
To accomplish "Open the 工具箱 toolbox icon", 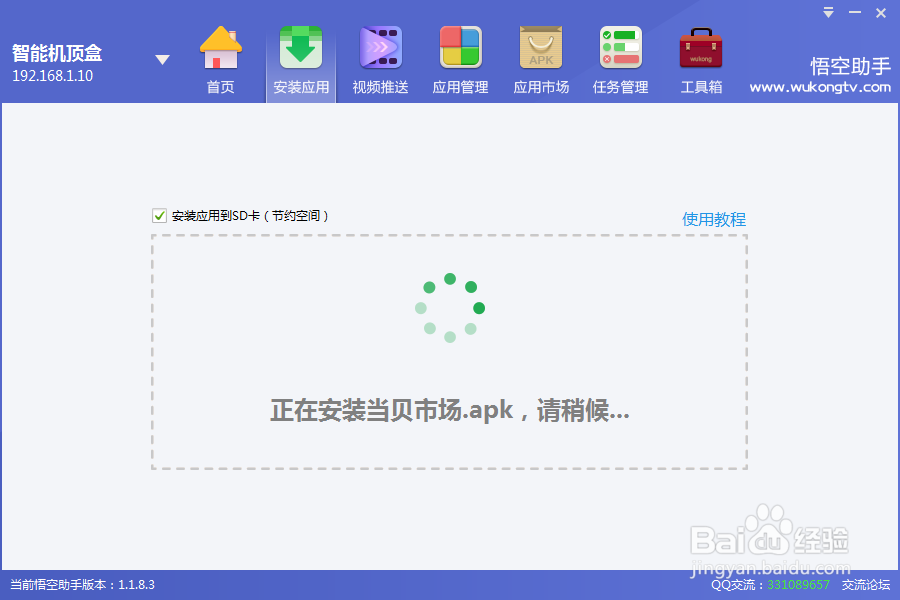I will click(x=701, y=60).
